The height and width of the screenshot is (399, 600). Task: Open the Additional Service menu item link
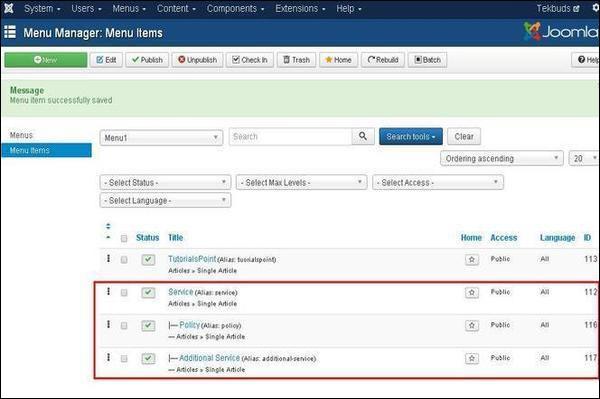[209, 358]
